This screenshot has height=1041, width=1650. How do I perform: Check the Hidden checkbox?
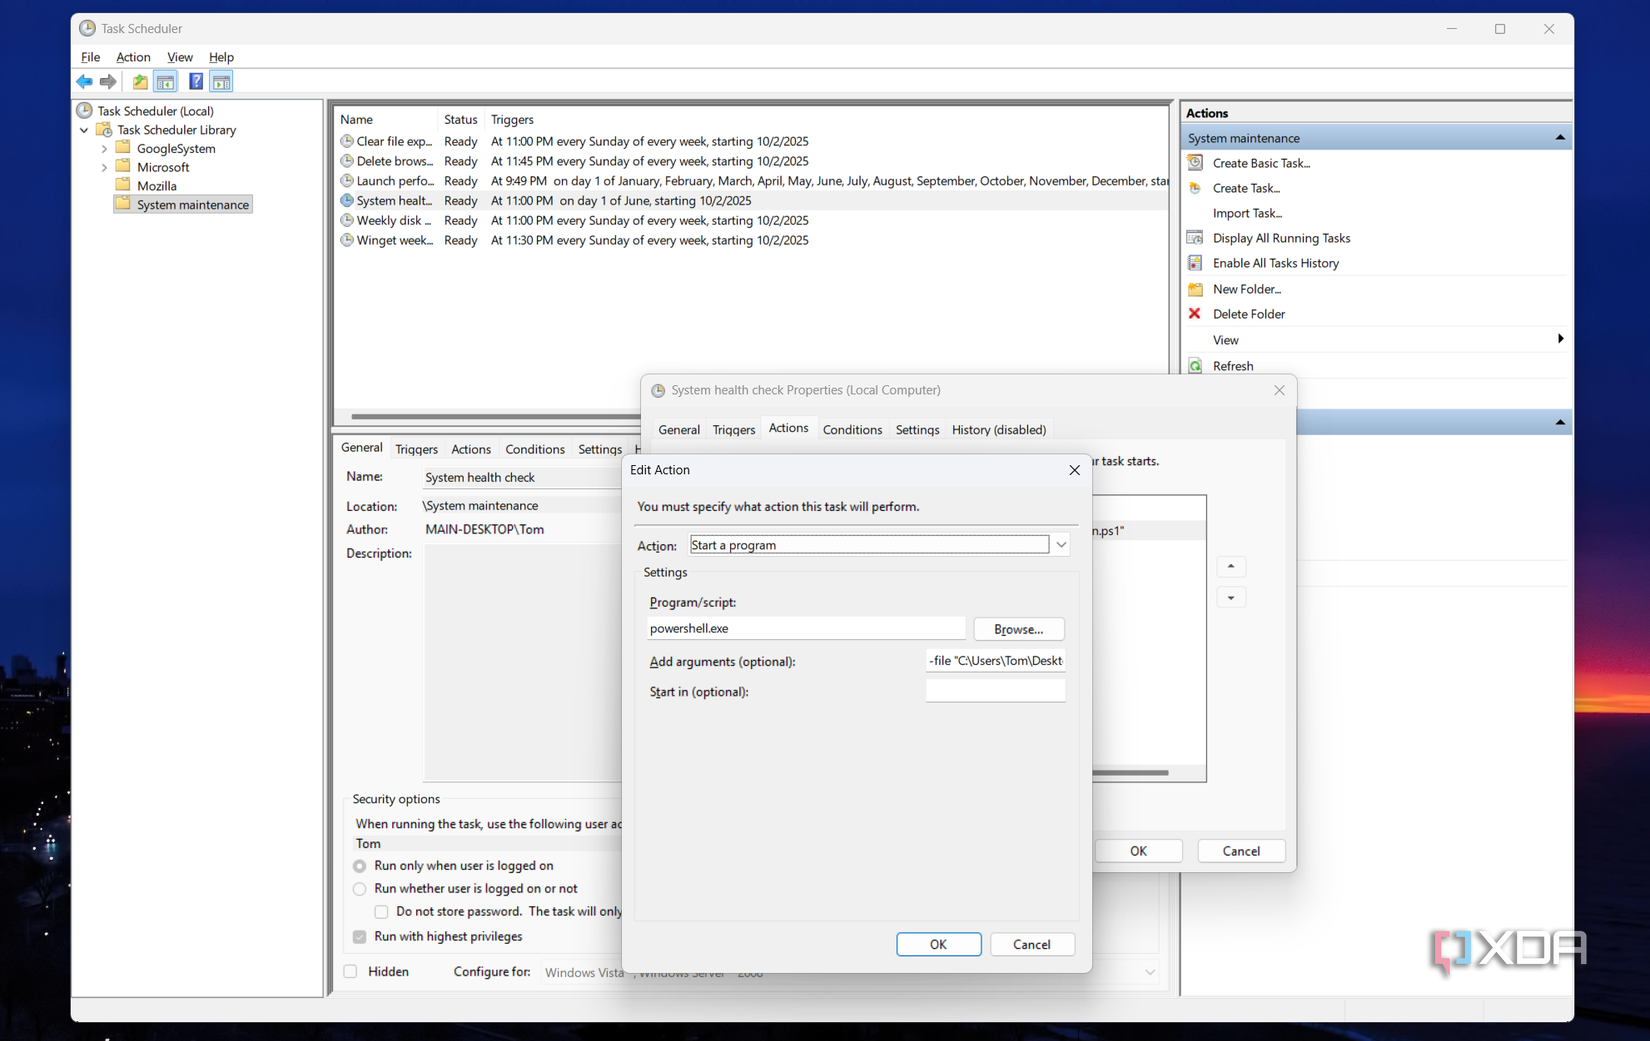350,971
